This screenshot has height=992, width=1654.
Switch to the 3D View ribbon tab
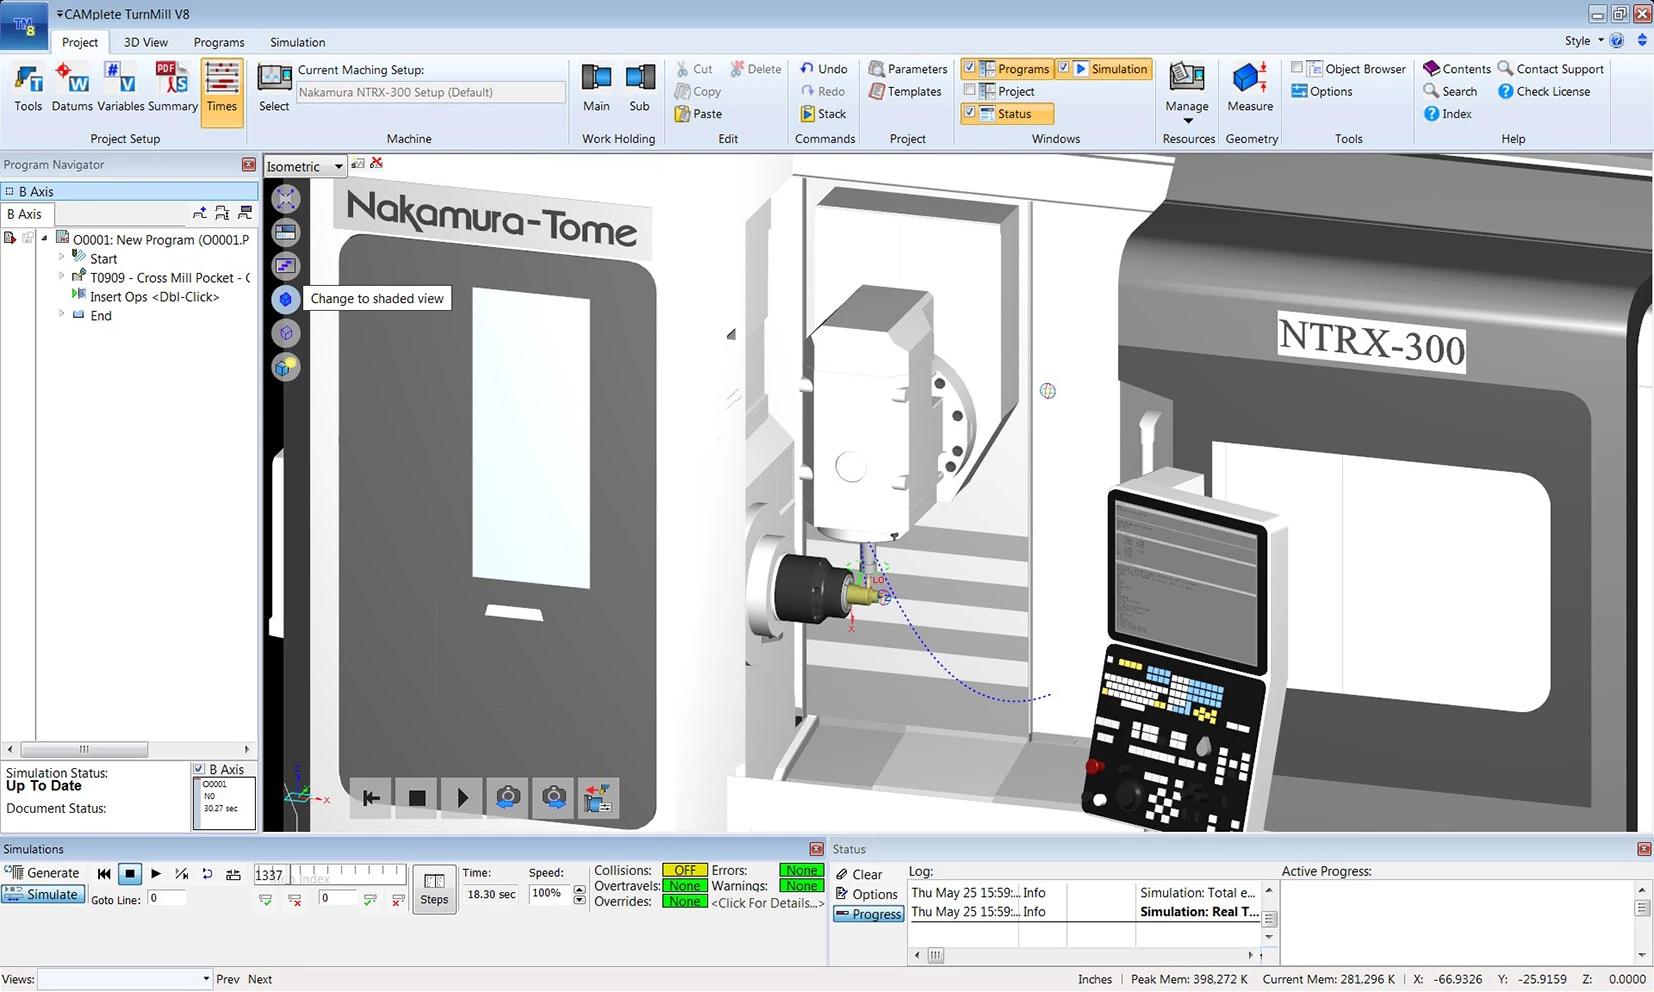point(146,42)
